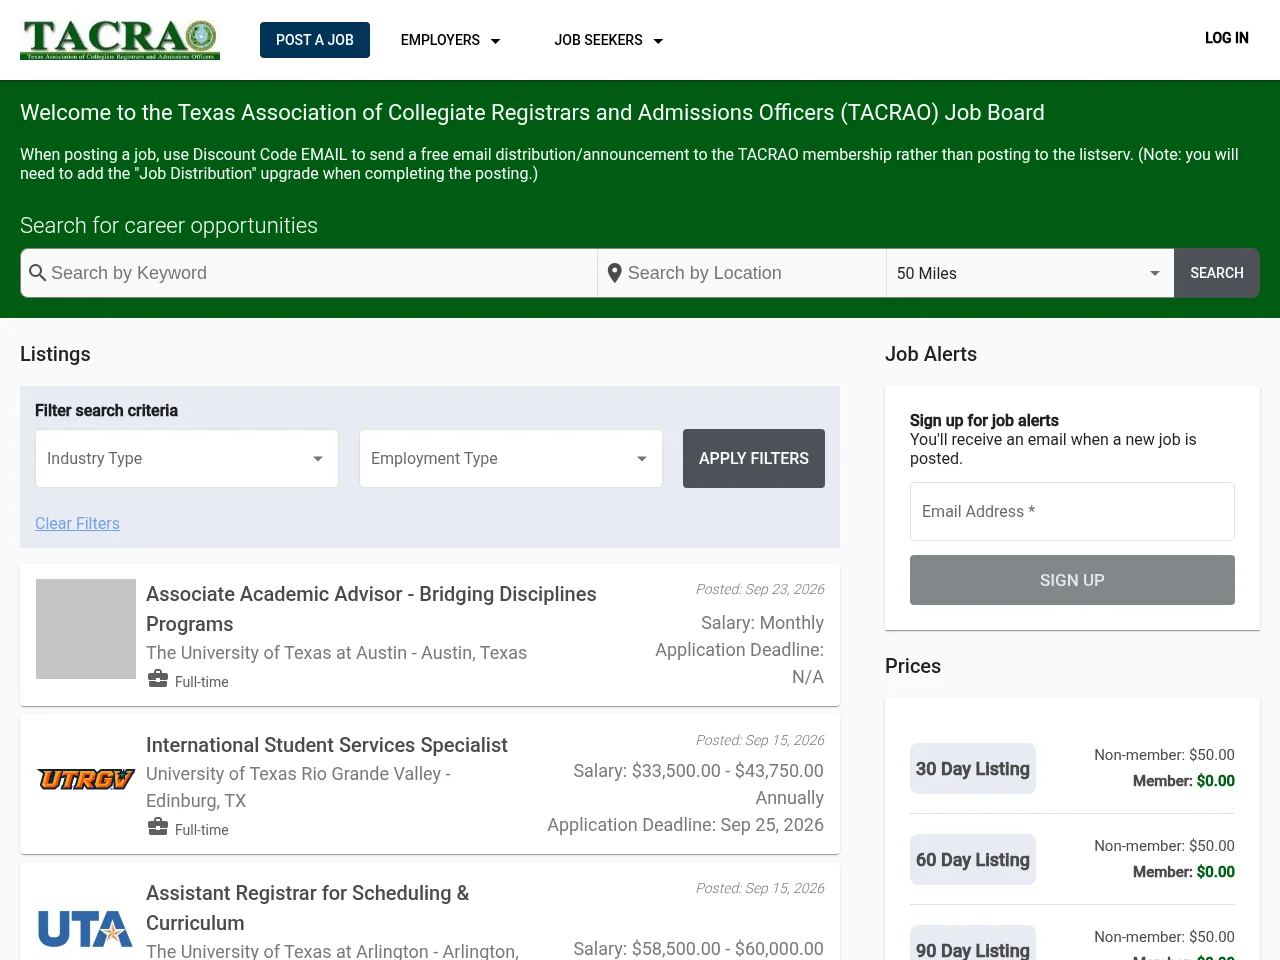This screenshot has height=960, width=1280.
Task: Click the 'Job Alerts' heading
Action: (931, 354)
